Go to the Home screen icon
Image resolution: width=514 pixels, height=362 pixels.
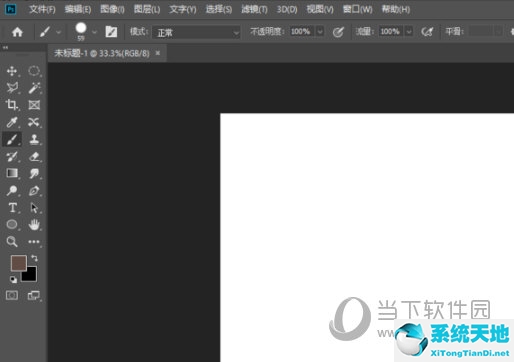click(x=17, y=32)
